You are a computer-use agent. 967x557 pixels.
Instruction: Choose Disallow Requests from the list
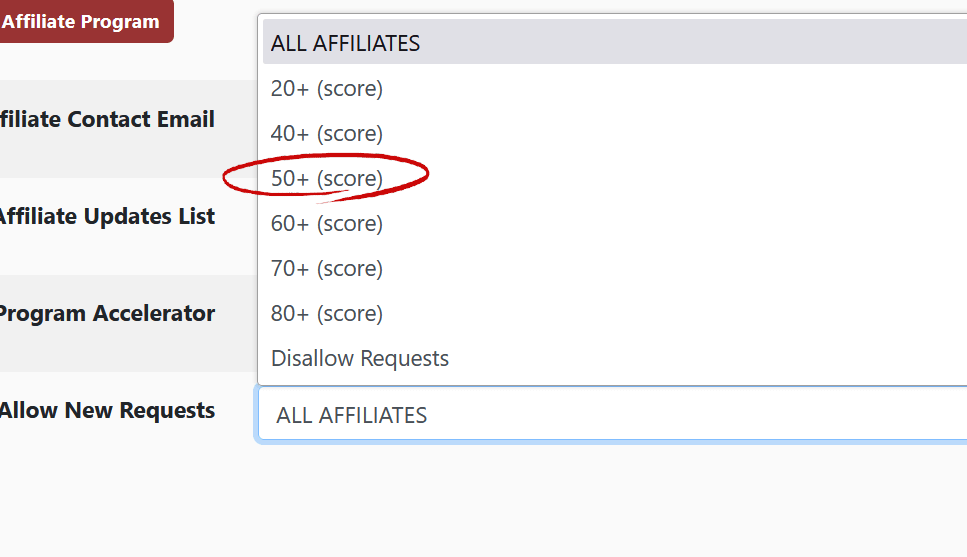(x=360, y=358)
